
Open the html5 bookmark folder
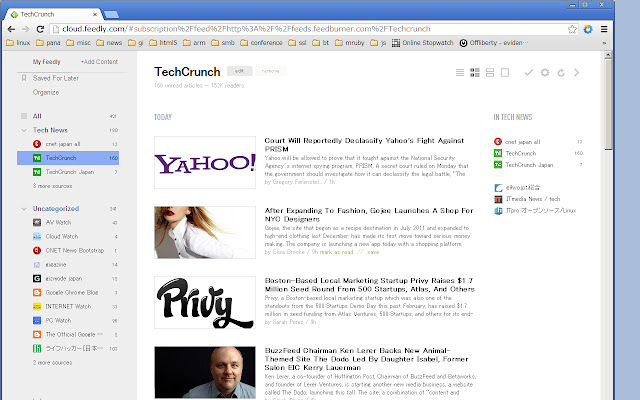163,42
